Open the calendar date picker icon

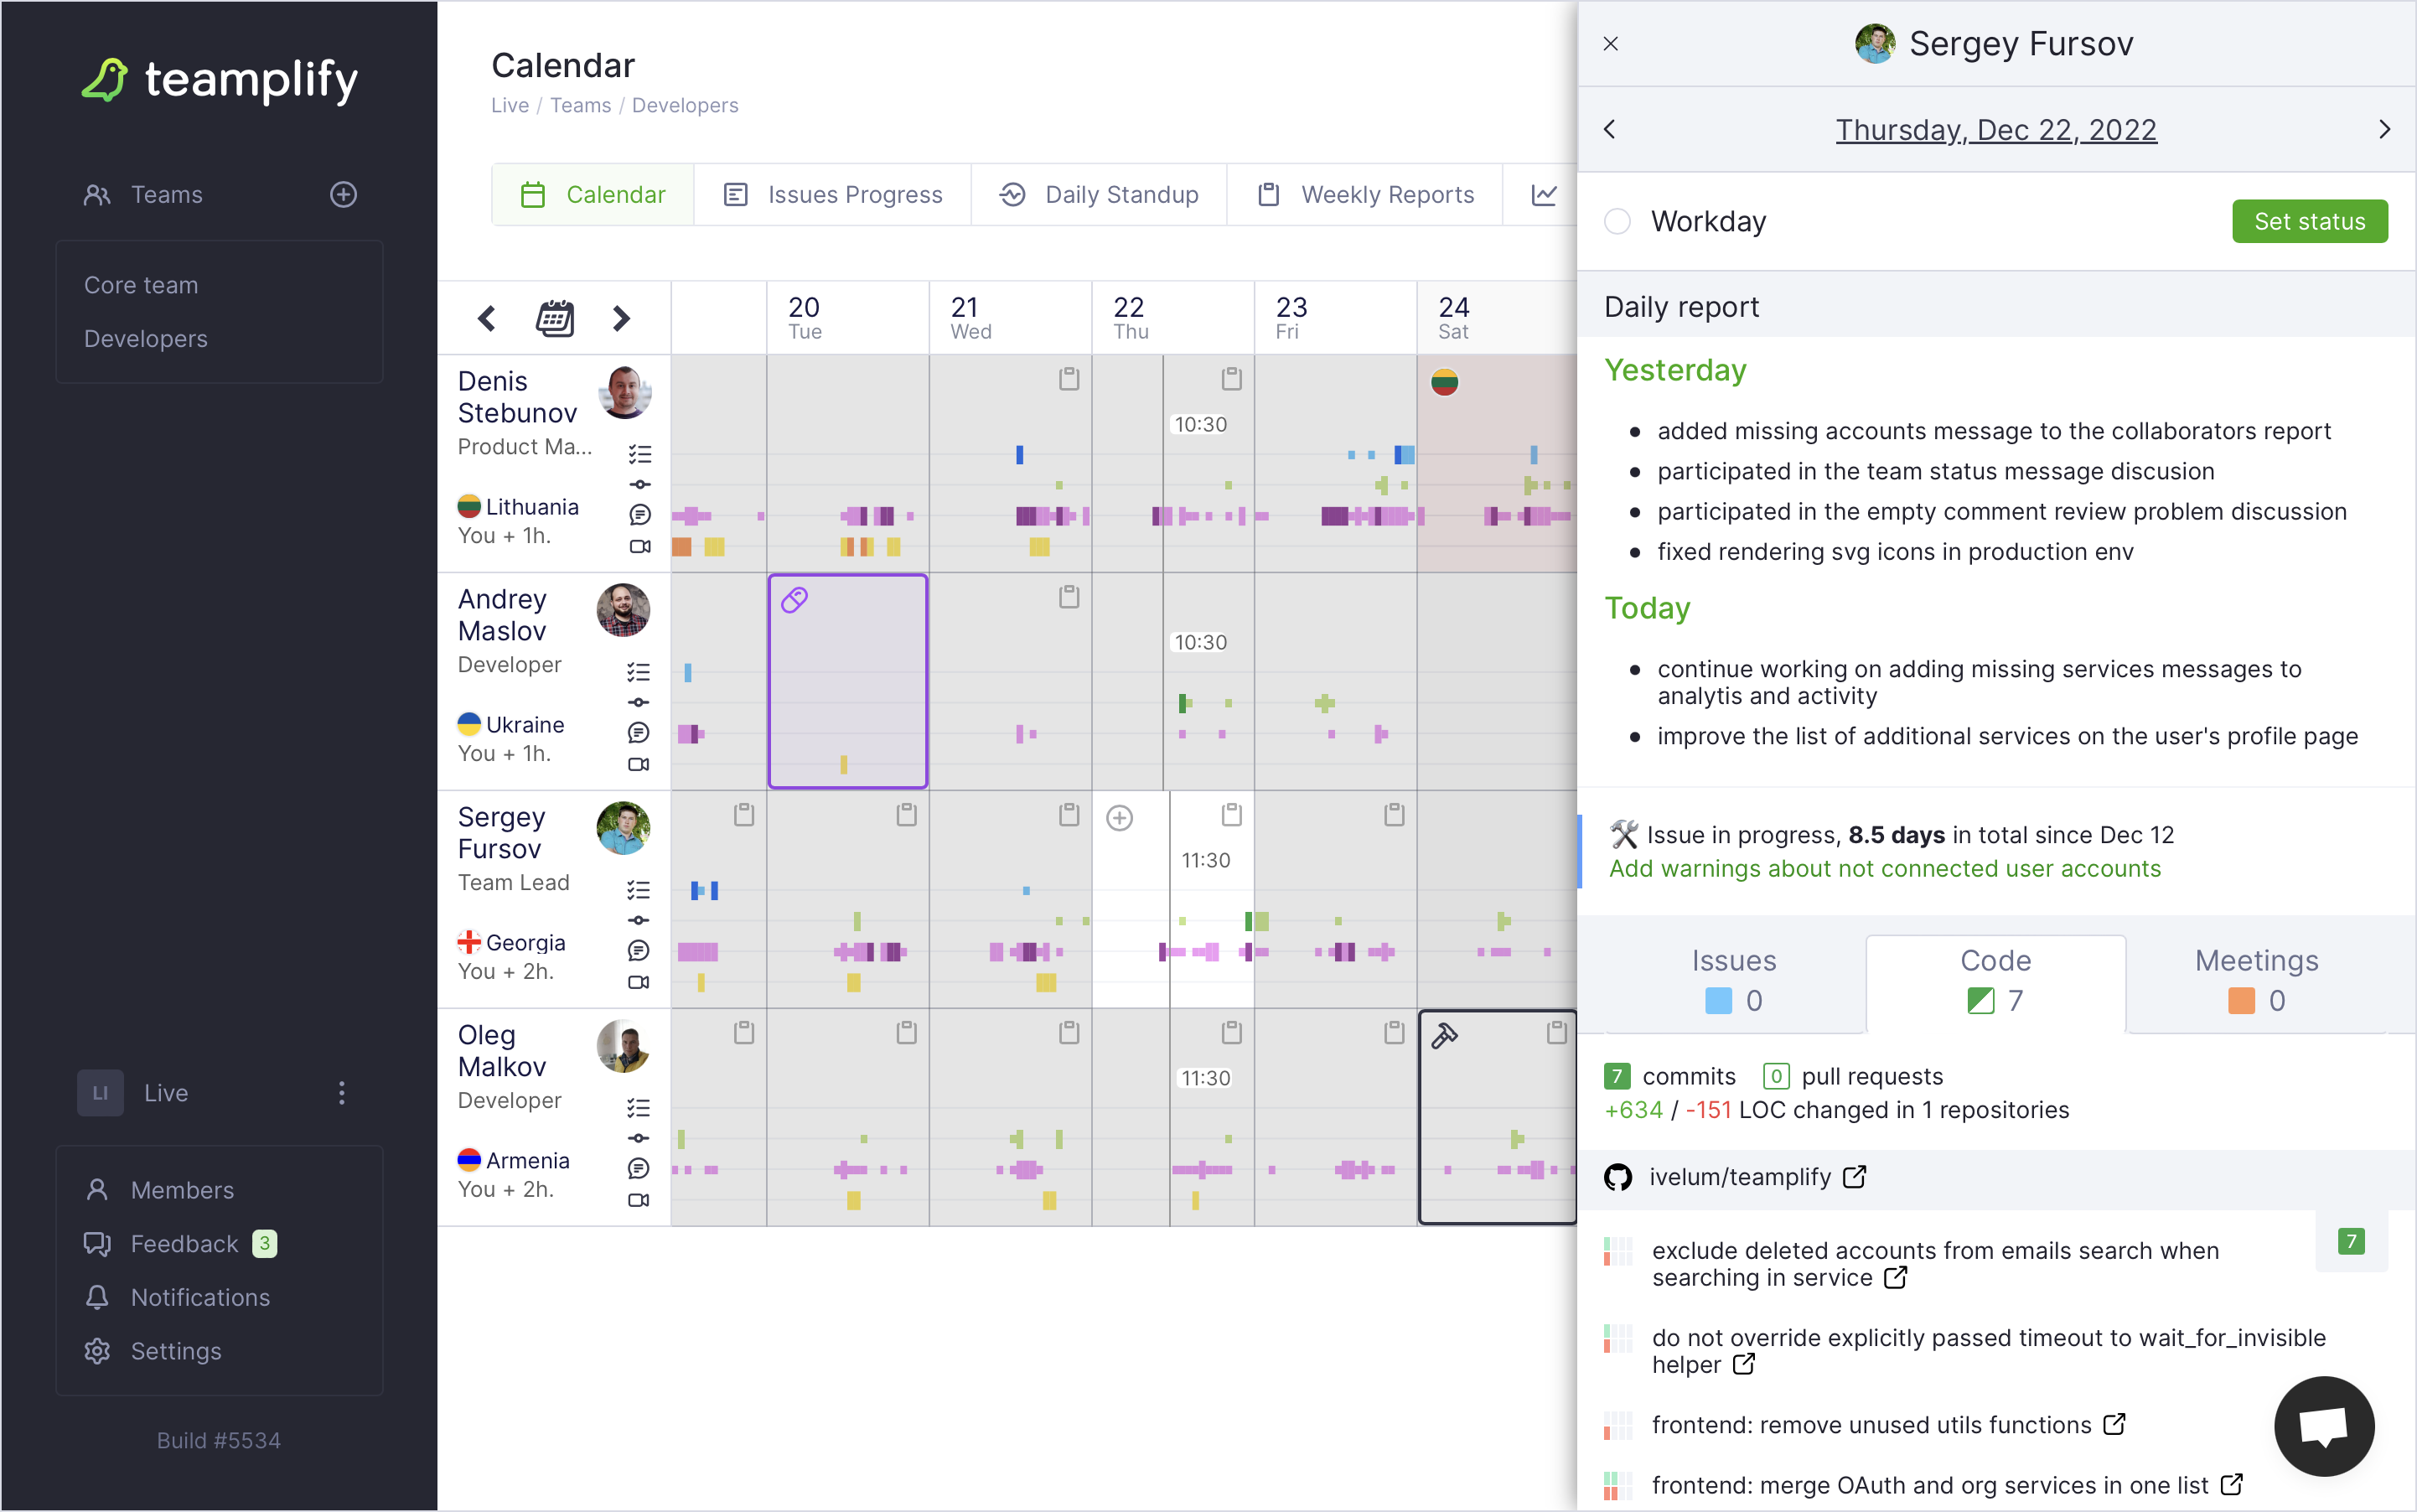[x=554, y=318]
